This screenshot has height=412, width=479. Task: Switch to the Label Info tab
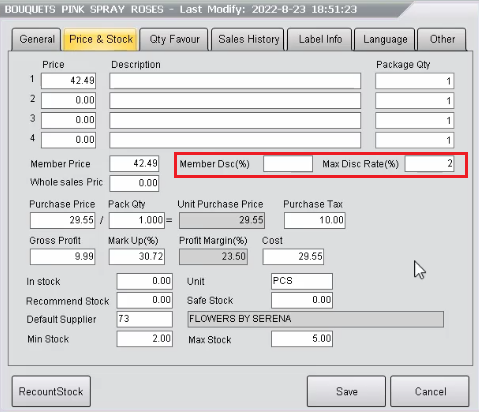[320, 39]
